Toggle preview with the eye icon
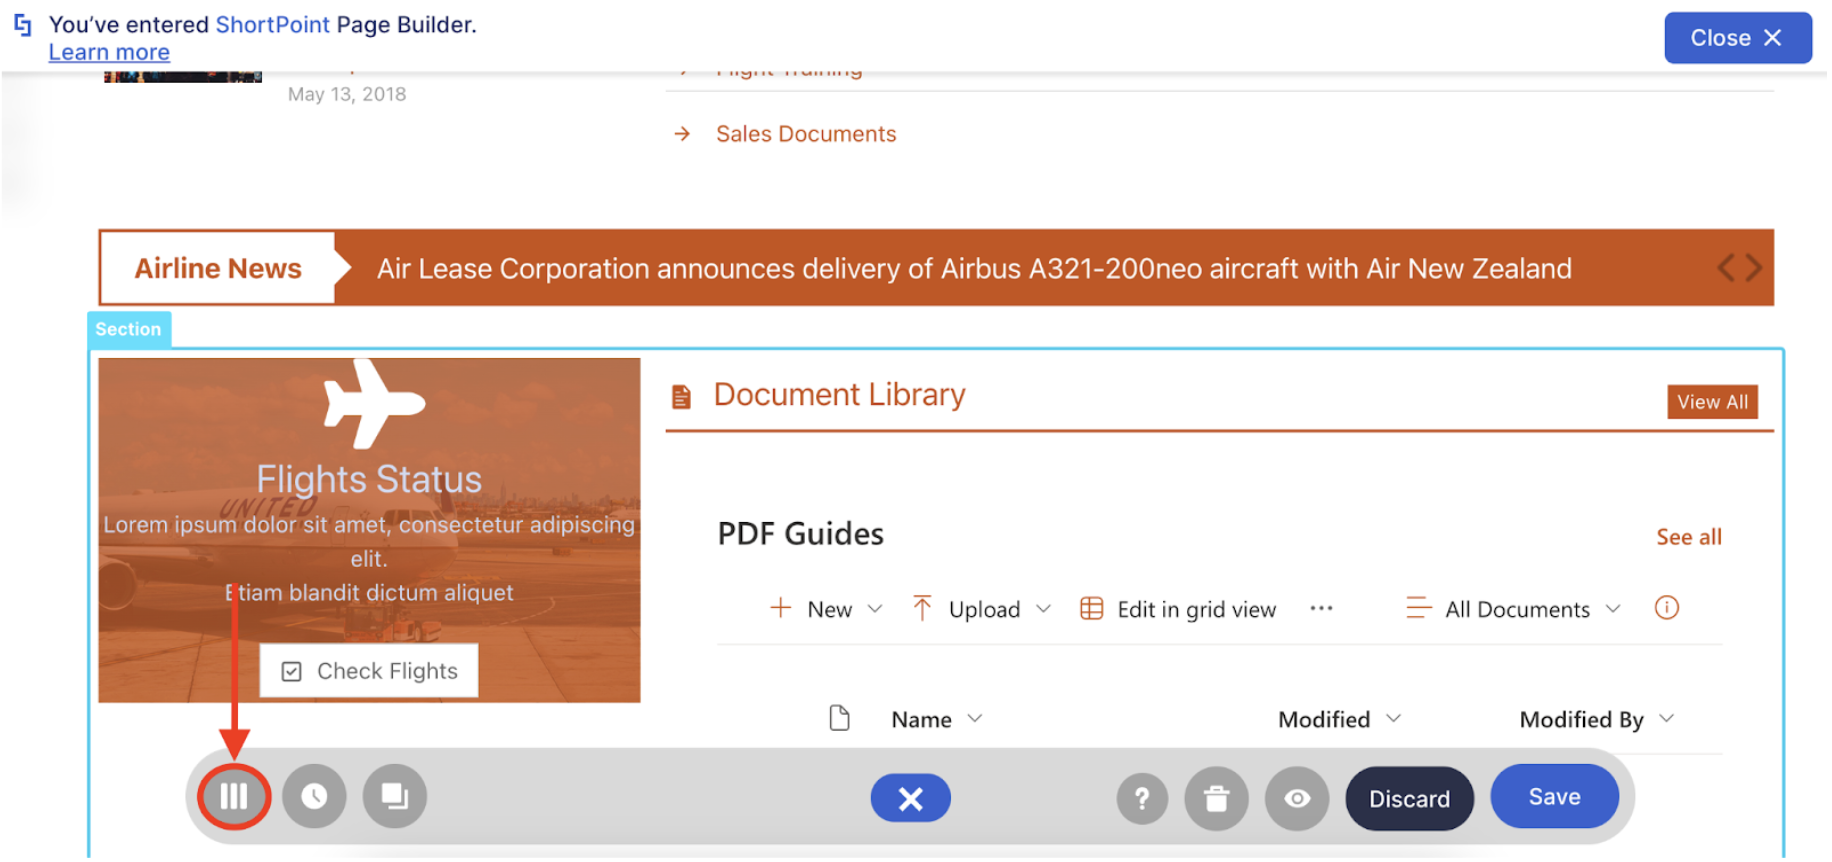 coord(1297,799)
